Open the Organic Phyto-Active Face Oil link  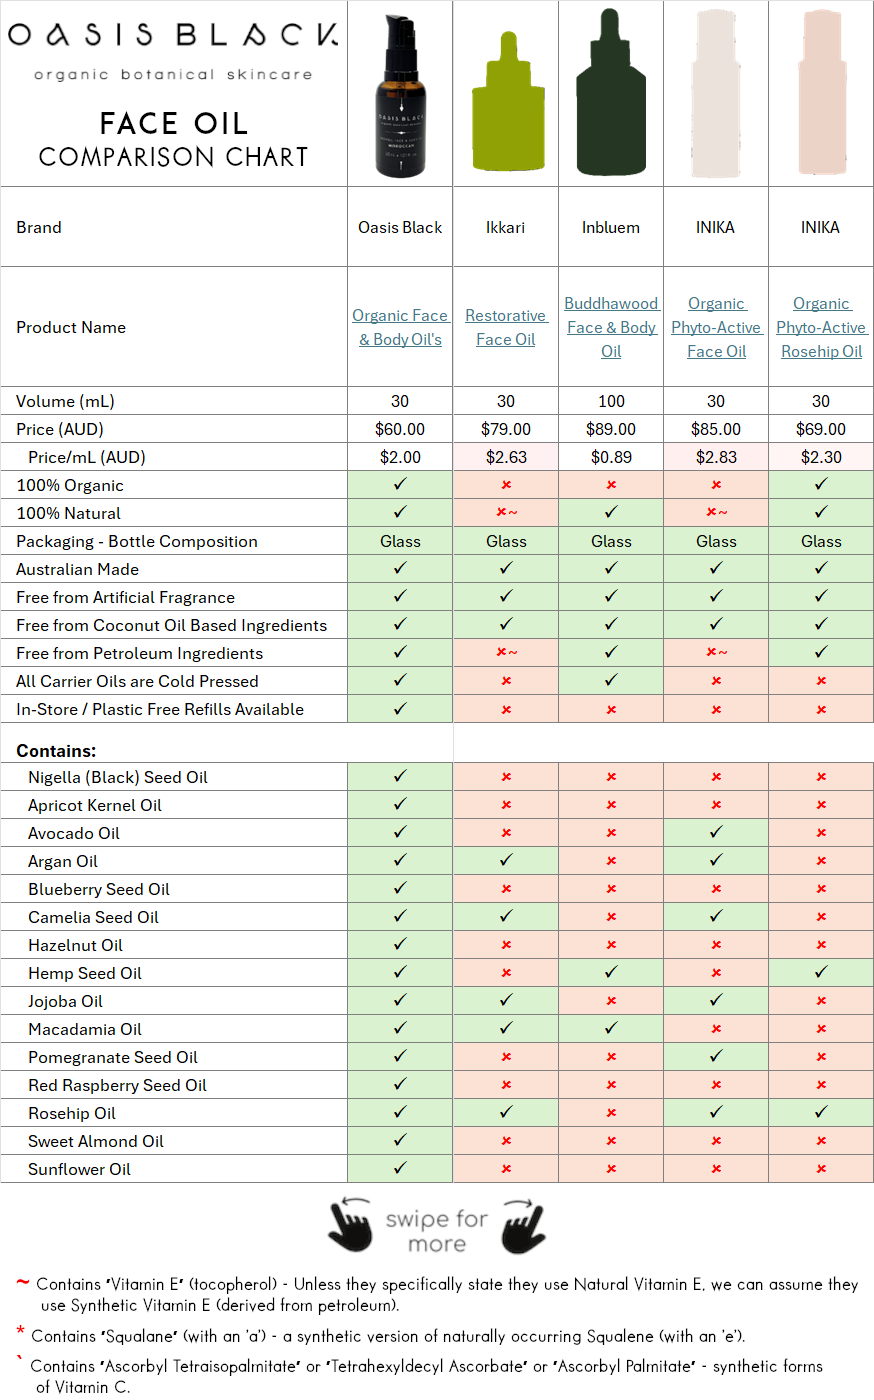point(716,327)
